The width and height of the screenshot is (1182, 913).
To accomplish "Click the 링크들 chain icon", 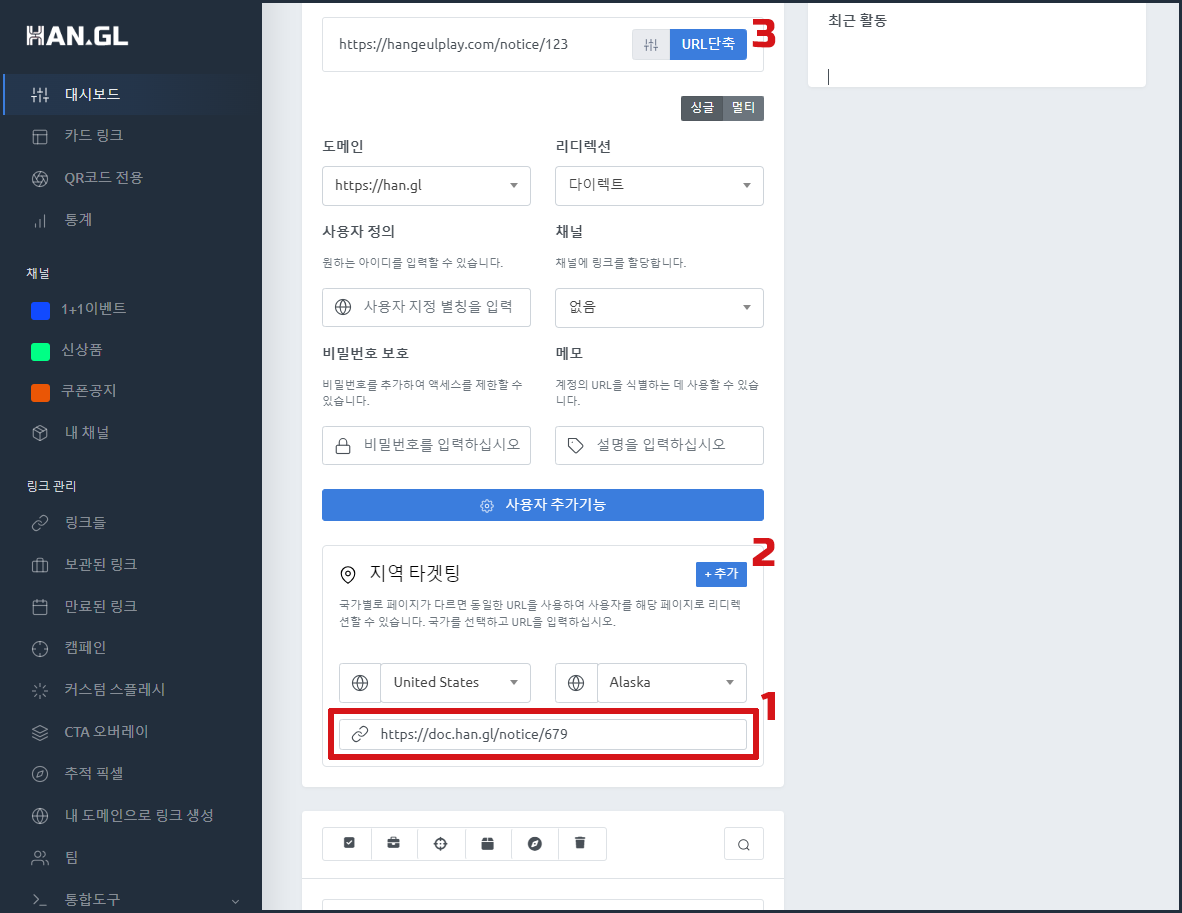I will pos(40,522).
